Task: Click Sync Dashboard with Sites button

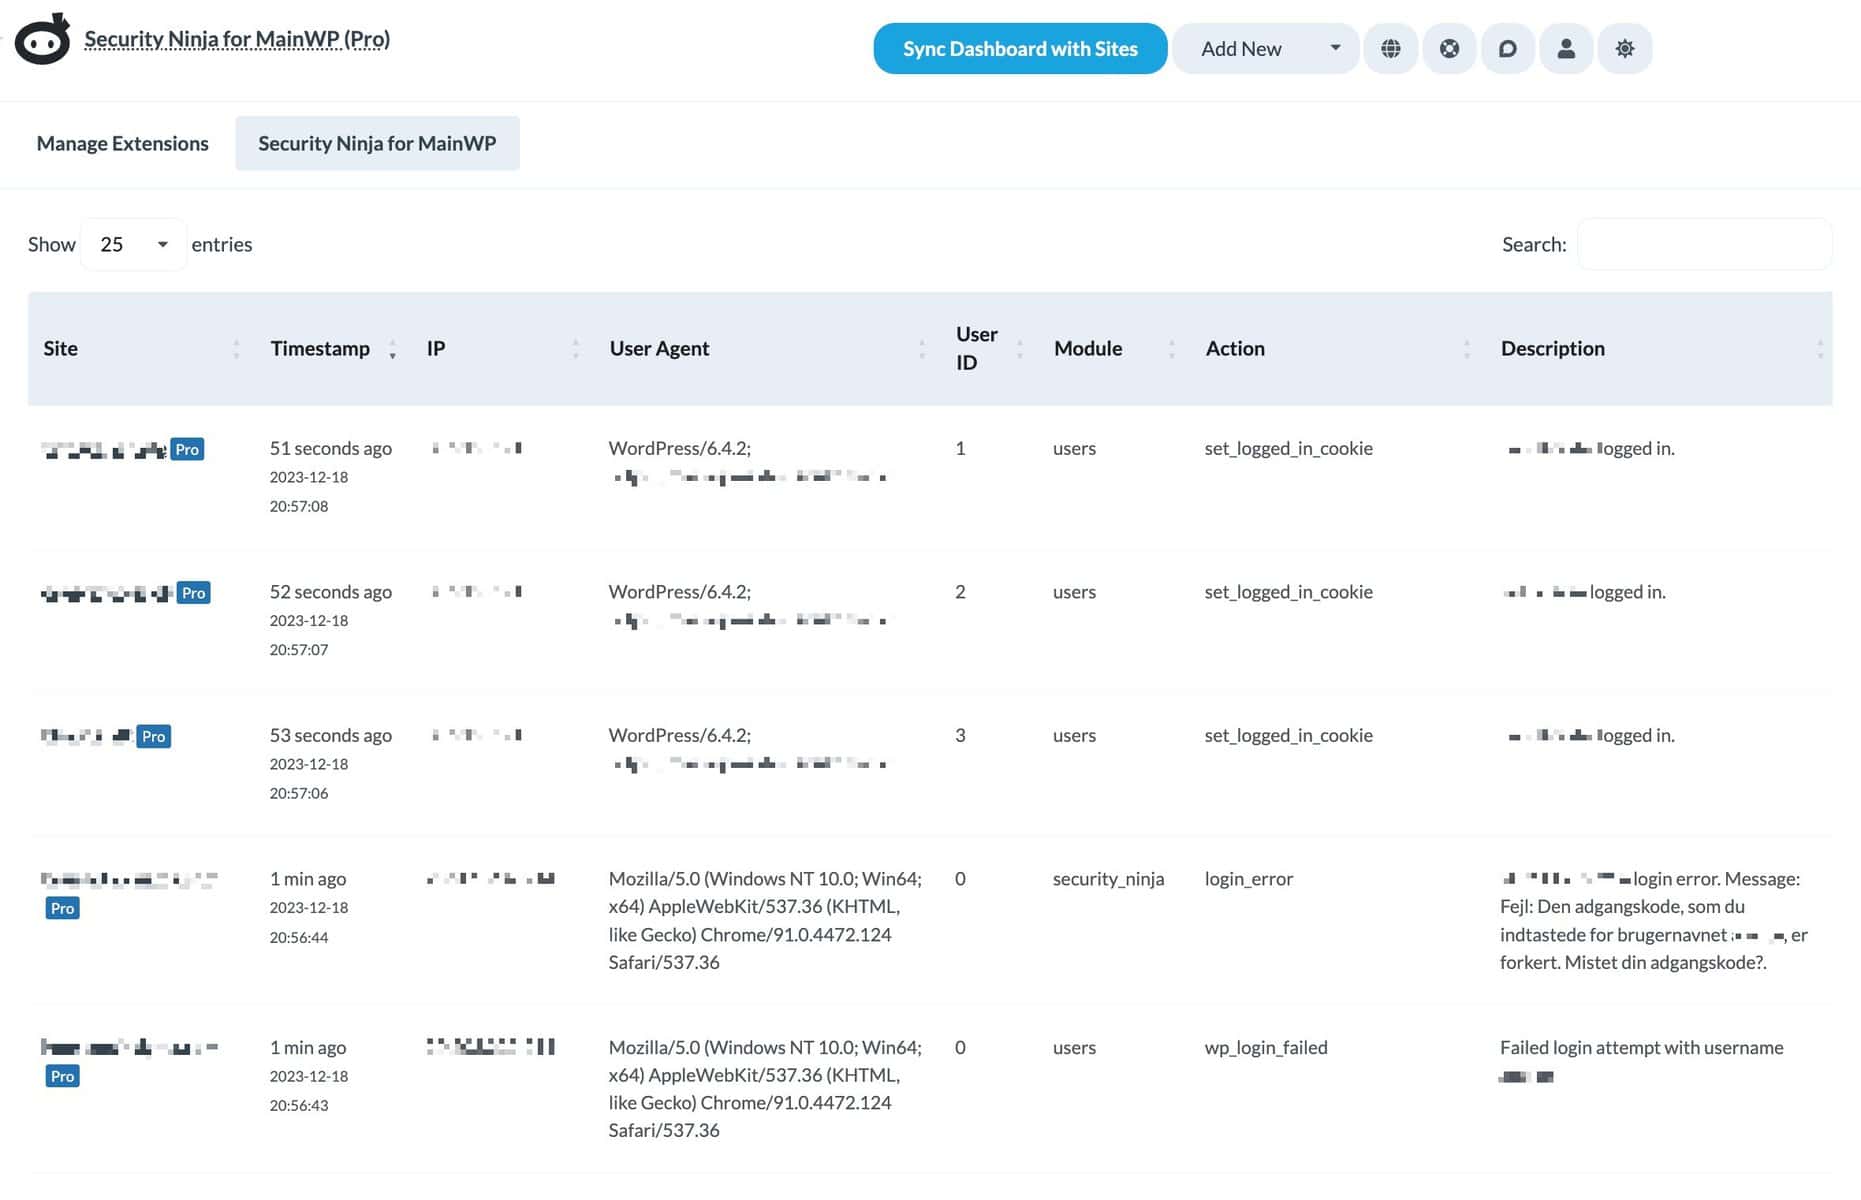Action: point(1019,48)
